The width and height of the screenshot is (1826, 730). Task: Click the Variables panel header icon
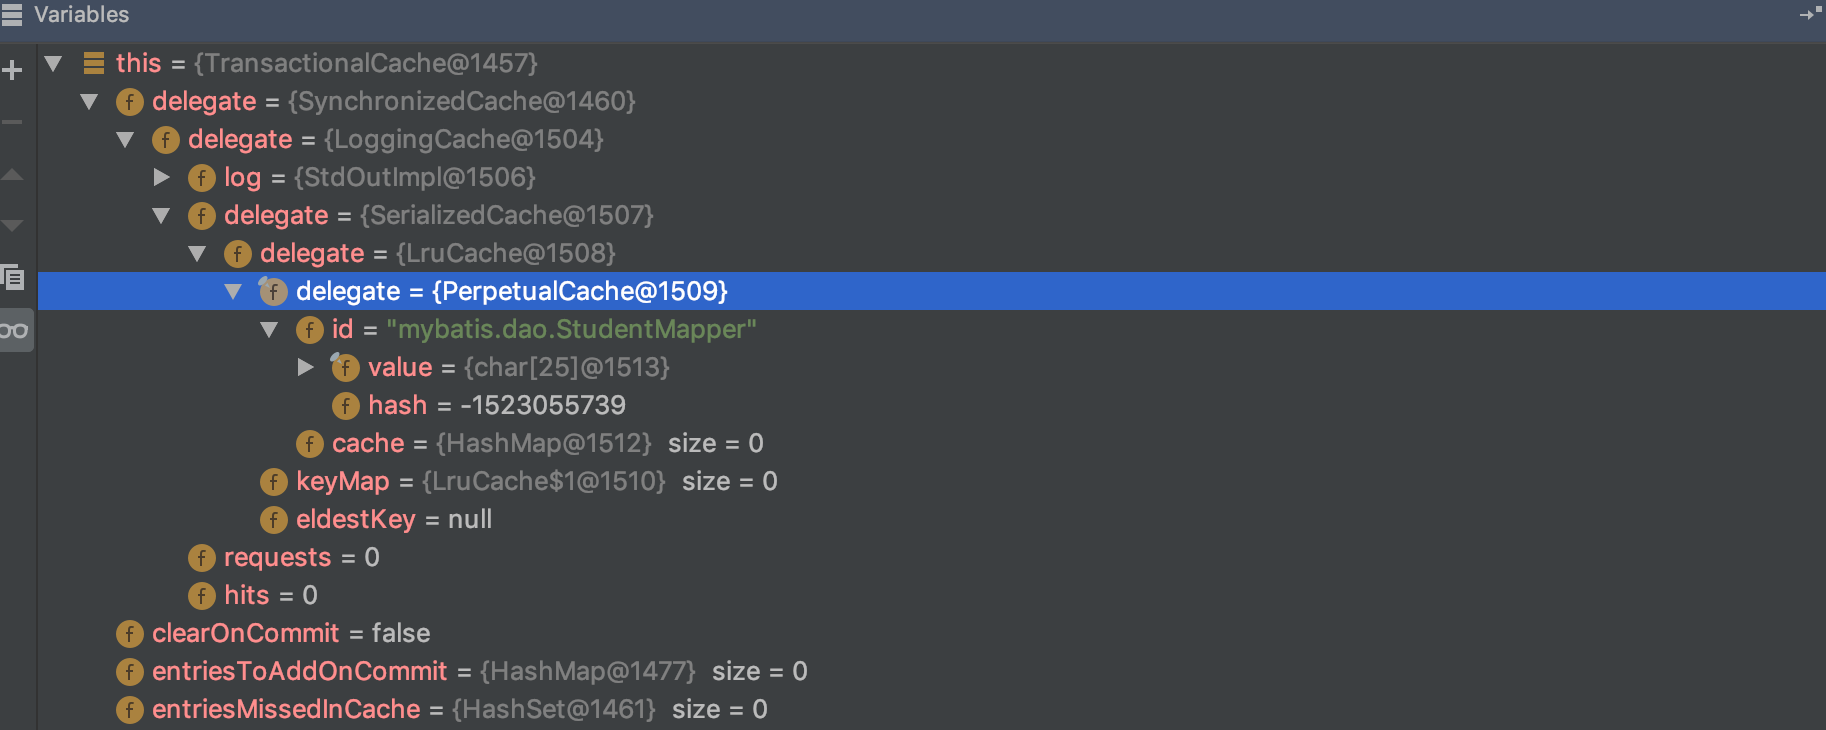pos(11,14)
